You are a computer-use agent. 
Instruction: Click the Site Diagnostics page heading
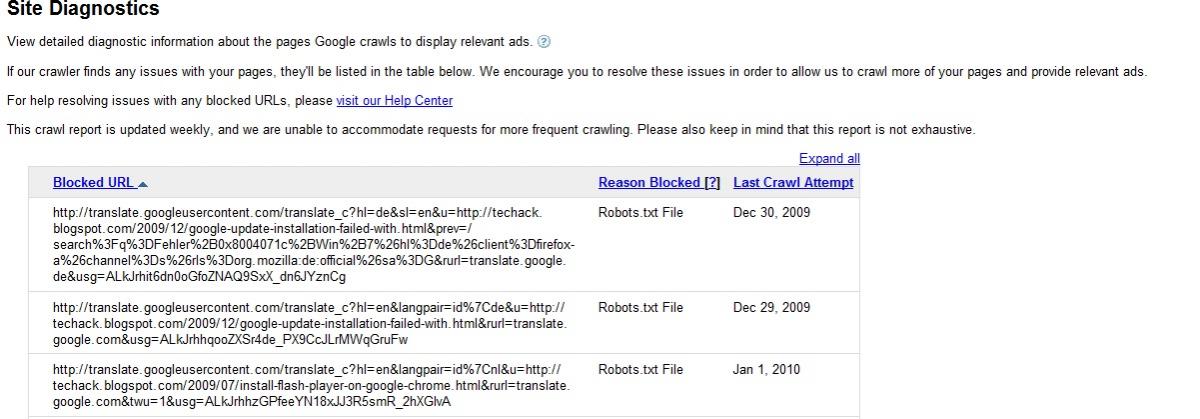point(83,9)
